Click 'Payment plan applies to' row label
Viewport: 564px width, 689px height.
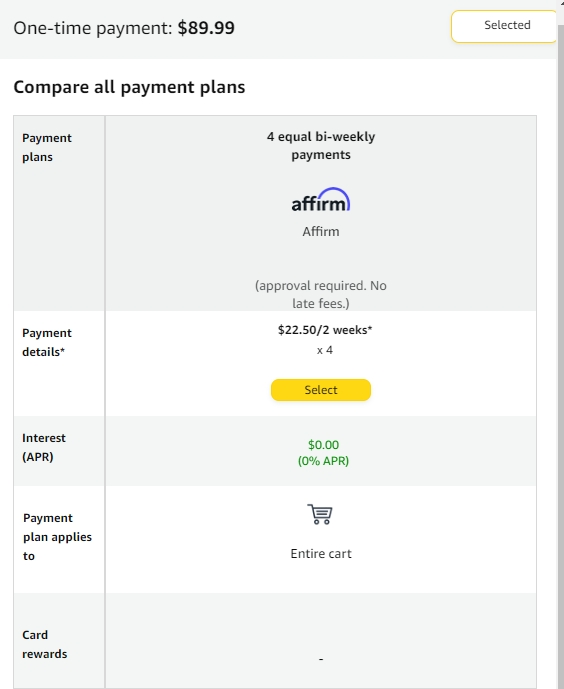57,537
